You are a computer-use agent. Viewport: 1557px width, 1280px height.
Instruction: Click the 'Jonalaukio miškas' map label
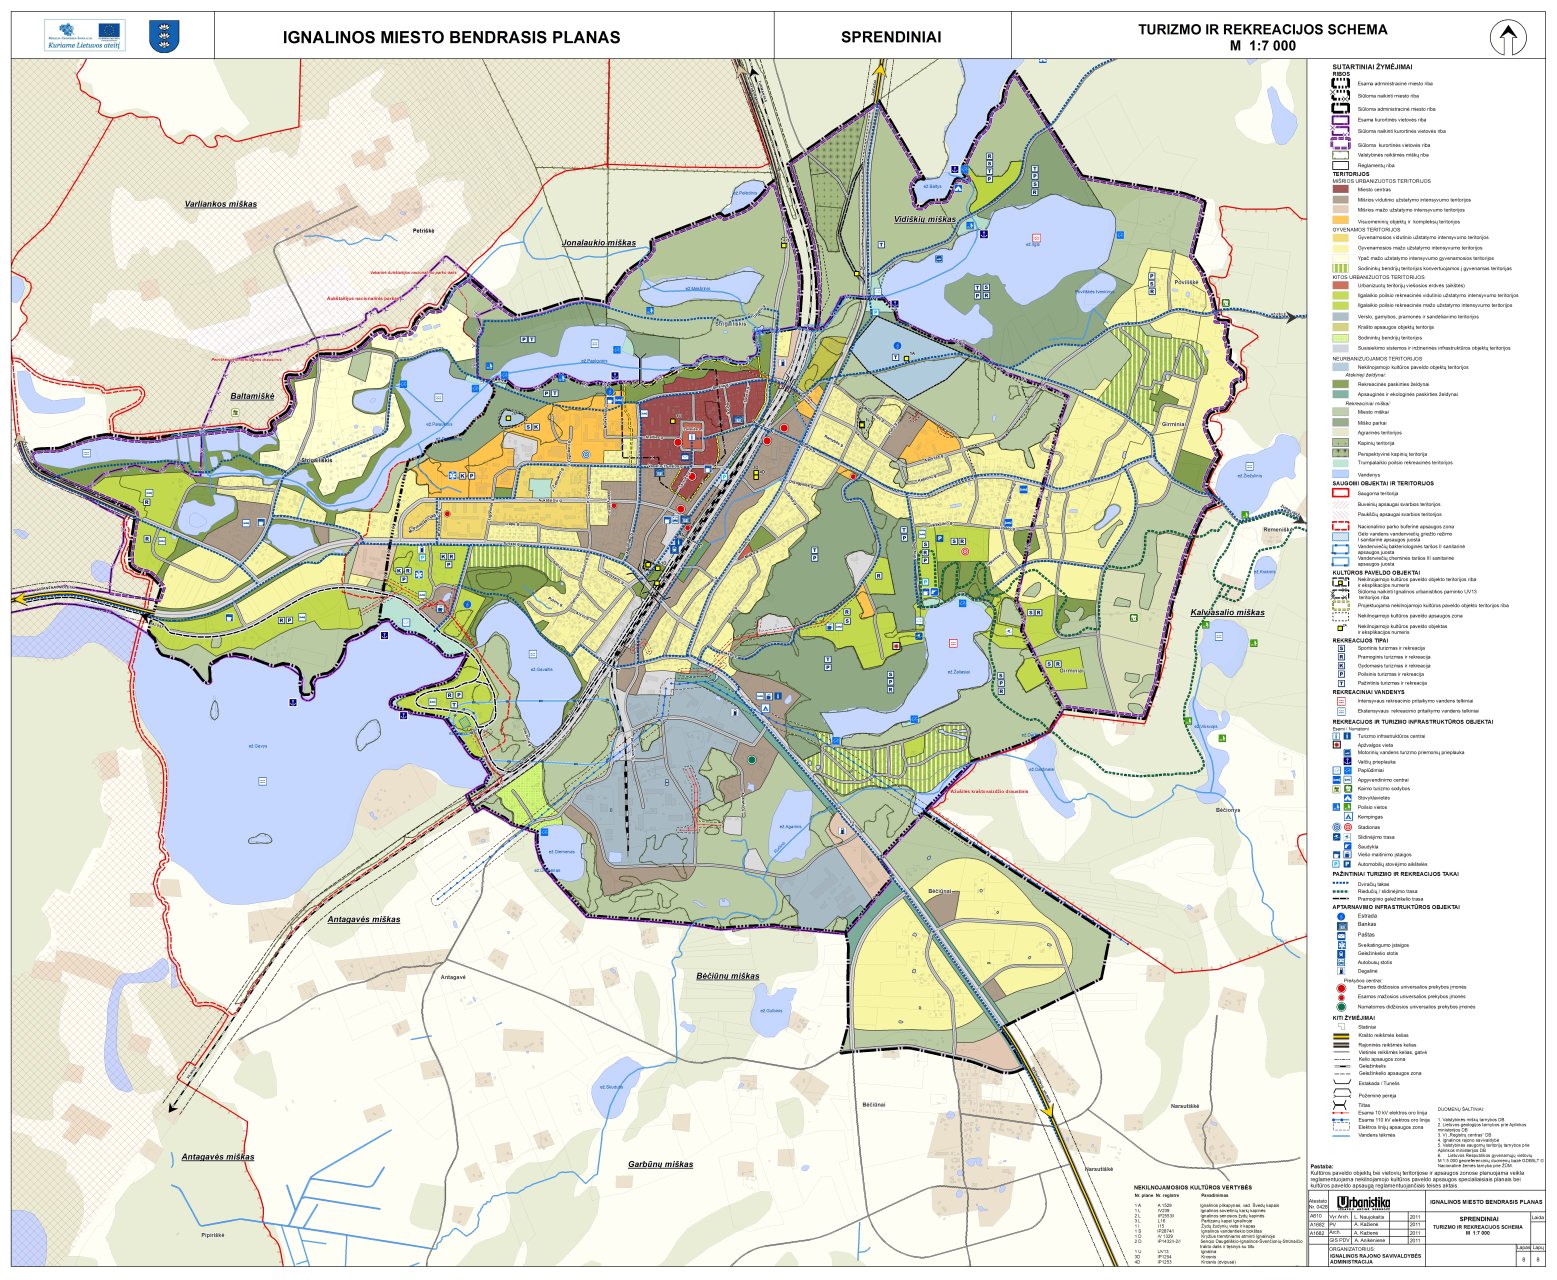coord(599,243)
